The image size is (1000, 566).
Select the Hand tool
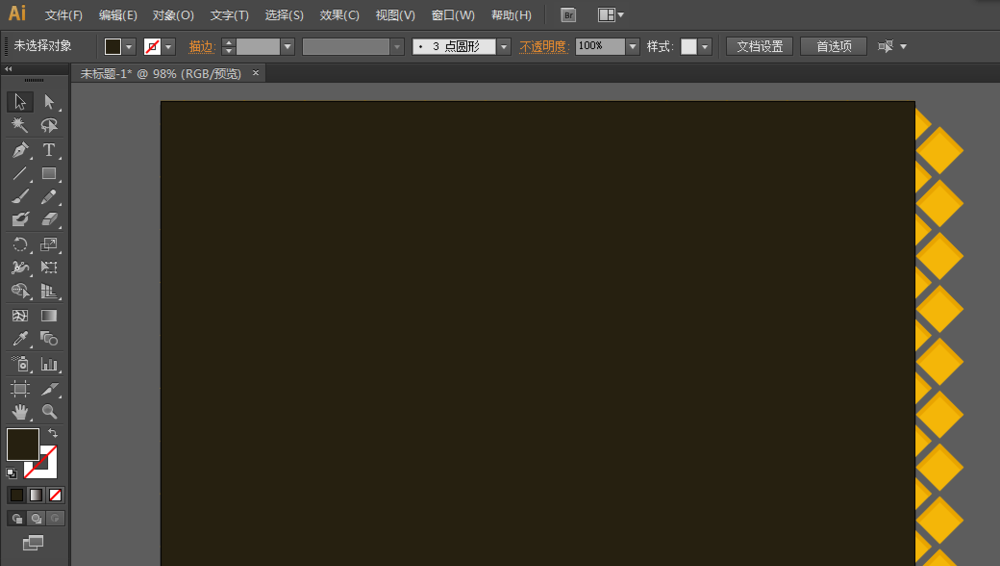click(x=20, y=412)
